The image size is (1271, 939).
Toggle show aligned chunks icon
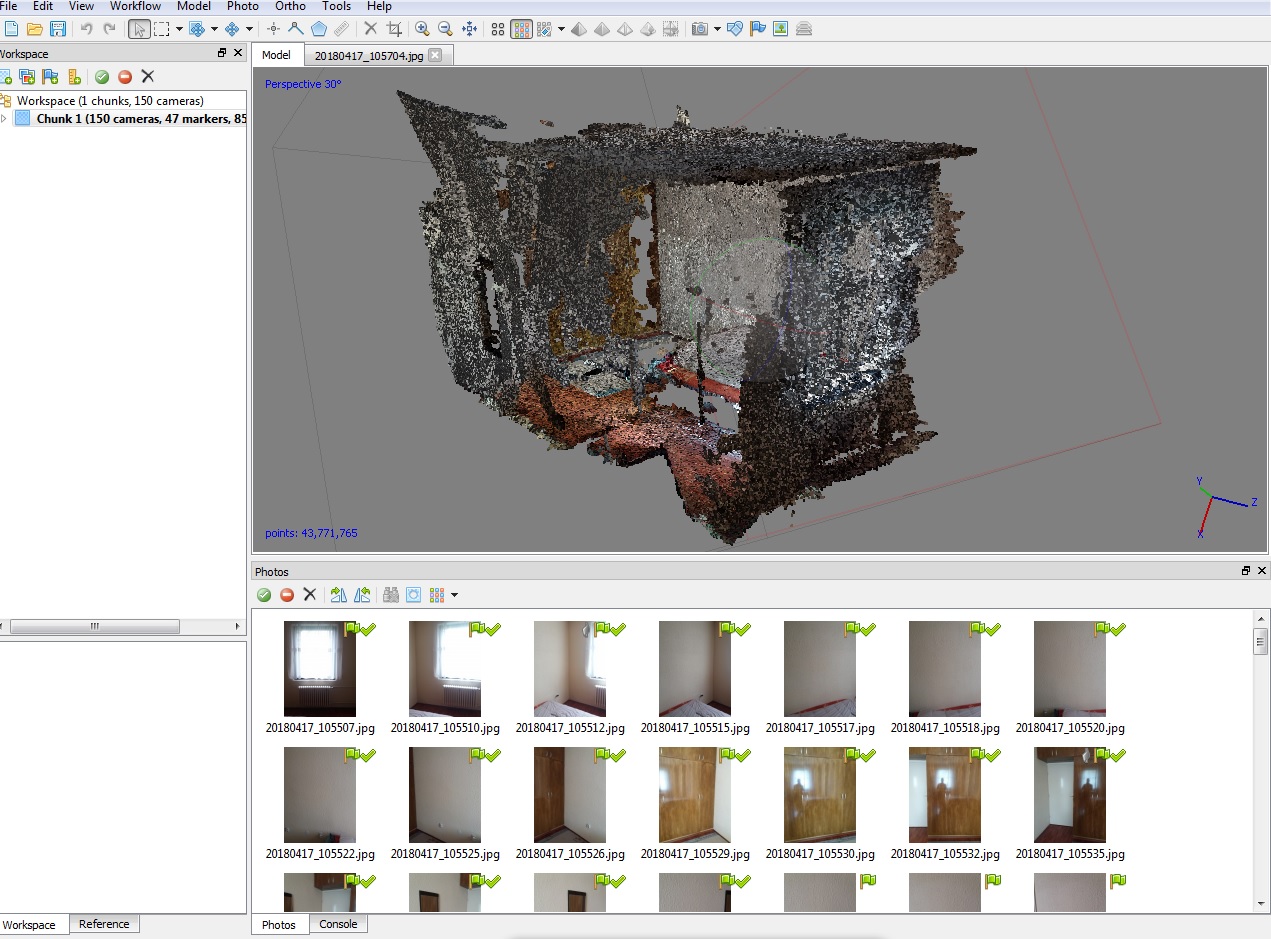(804, 29)
